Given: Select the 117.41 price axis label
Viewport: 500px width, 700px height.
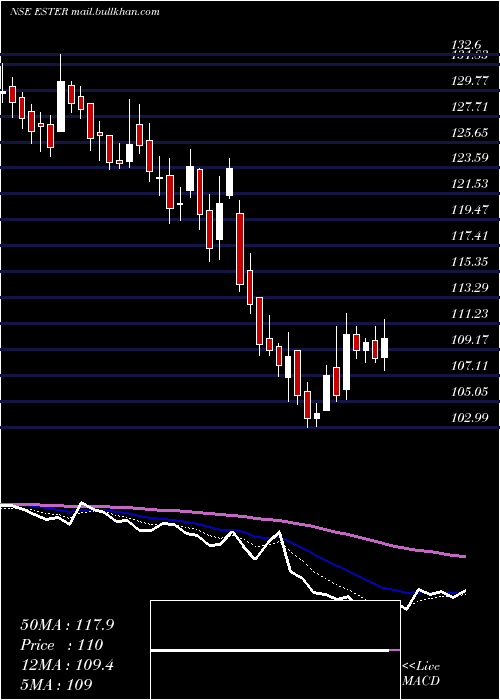Looking at the screenshot, I should coord(470,235).
